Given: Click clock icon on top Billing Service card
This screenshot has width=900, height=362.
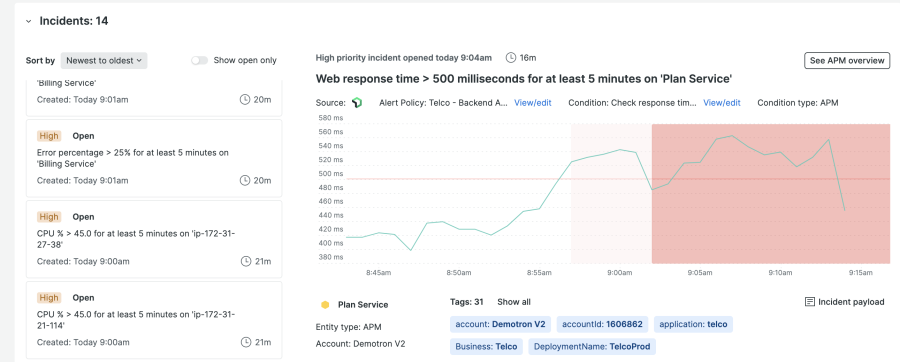Looking at the screenshot, I should click(x=245, y=99).
